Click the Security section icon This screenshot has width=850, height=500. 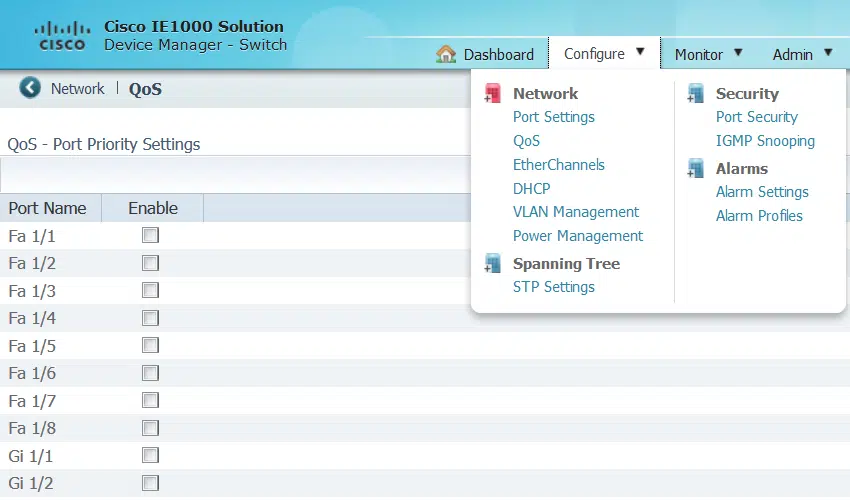[x=696, y=93]
